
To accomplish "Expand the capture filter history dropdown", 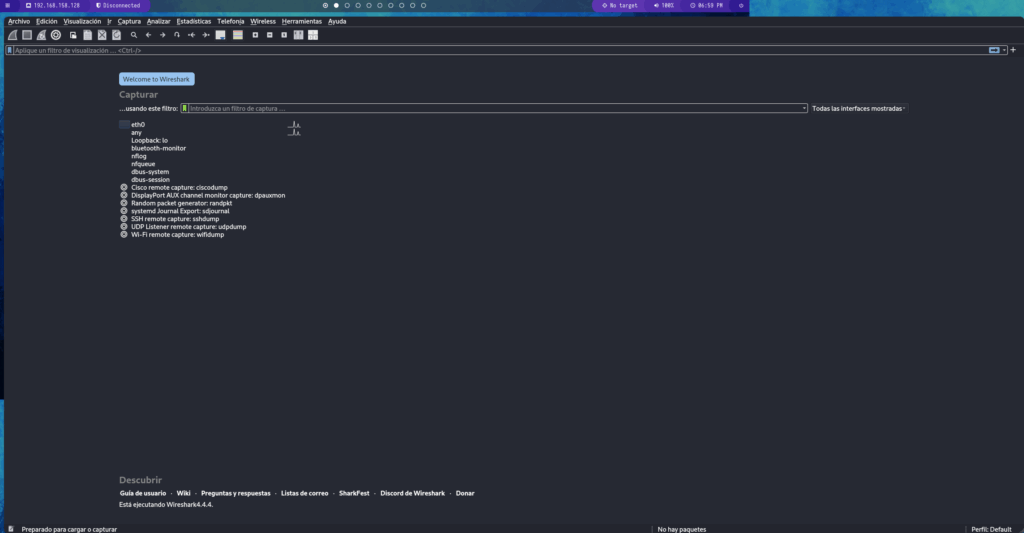I will 804,108.
